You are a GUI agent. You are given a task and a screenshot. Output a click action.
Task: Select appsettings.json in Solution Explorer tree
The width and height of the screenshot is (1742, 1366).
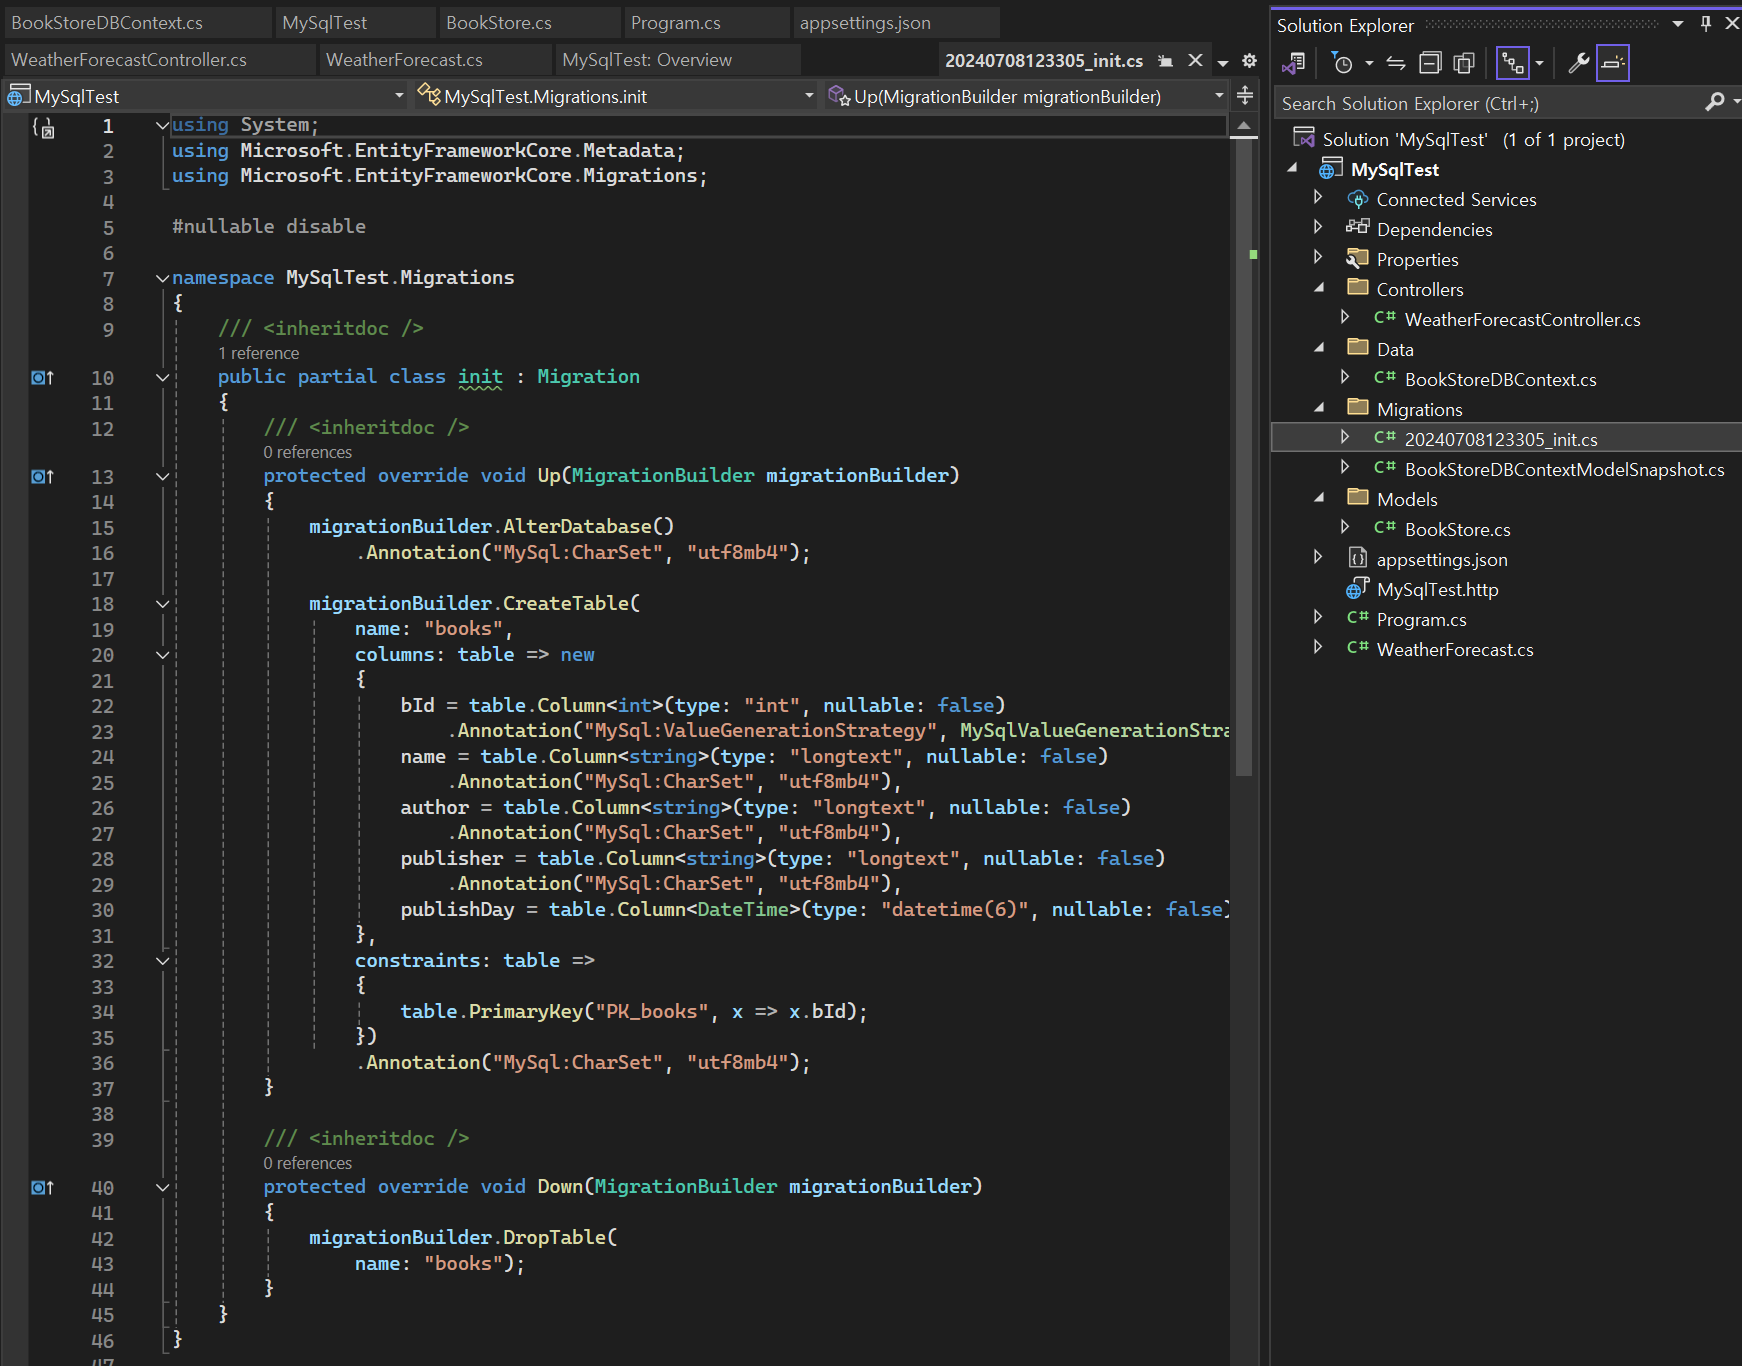click(x=1442, y=559)
